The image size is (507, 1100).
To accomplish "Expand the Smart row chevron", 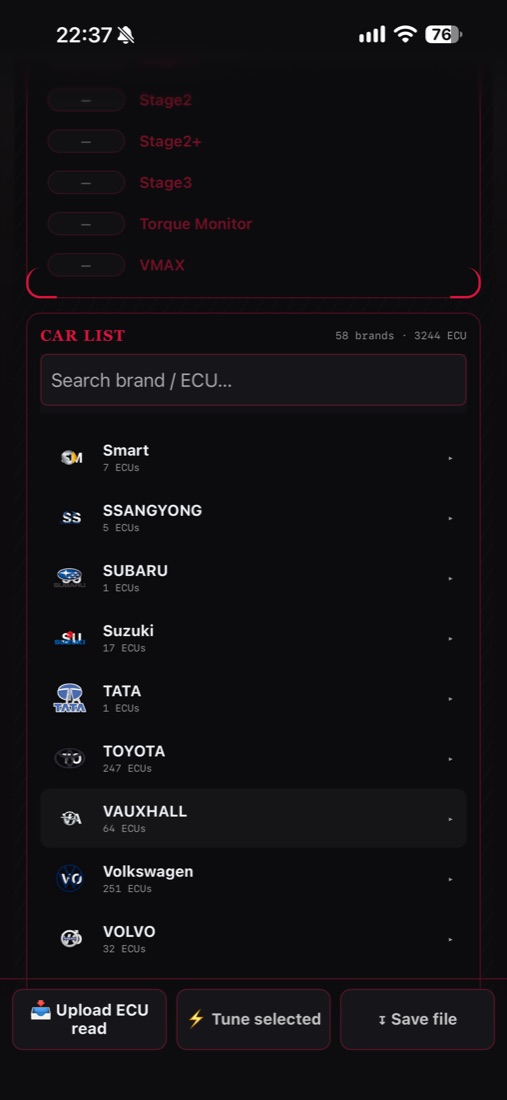I will (x=450, y=458).
